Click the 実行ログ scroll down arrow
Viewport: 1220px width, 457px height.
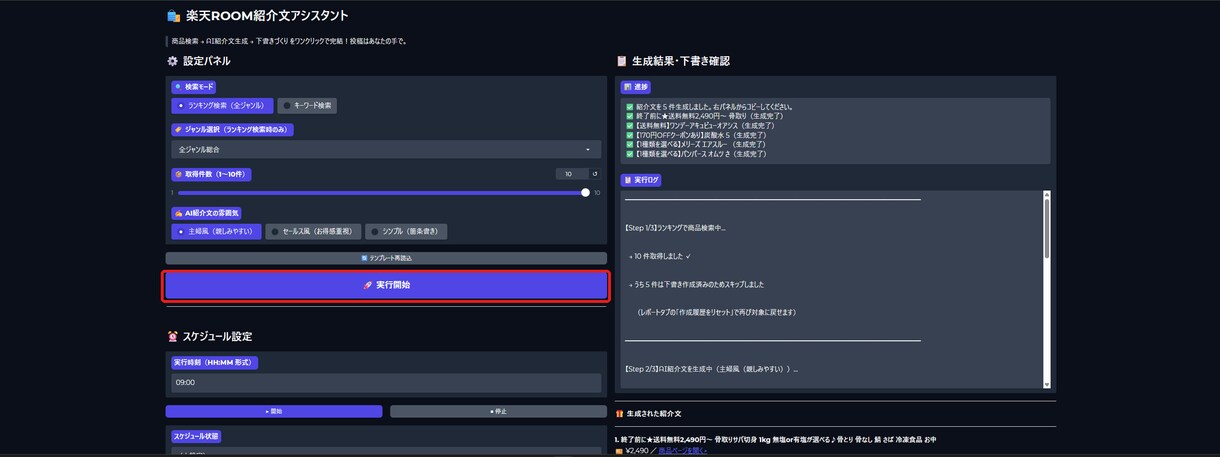coord(1047,384)
